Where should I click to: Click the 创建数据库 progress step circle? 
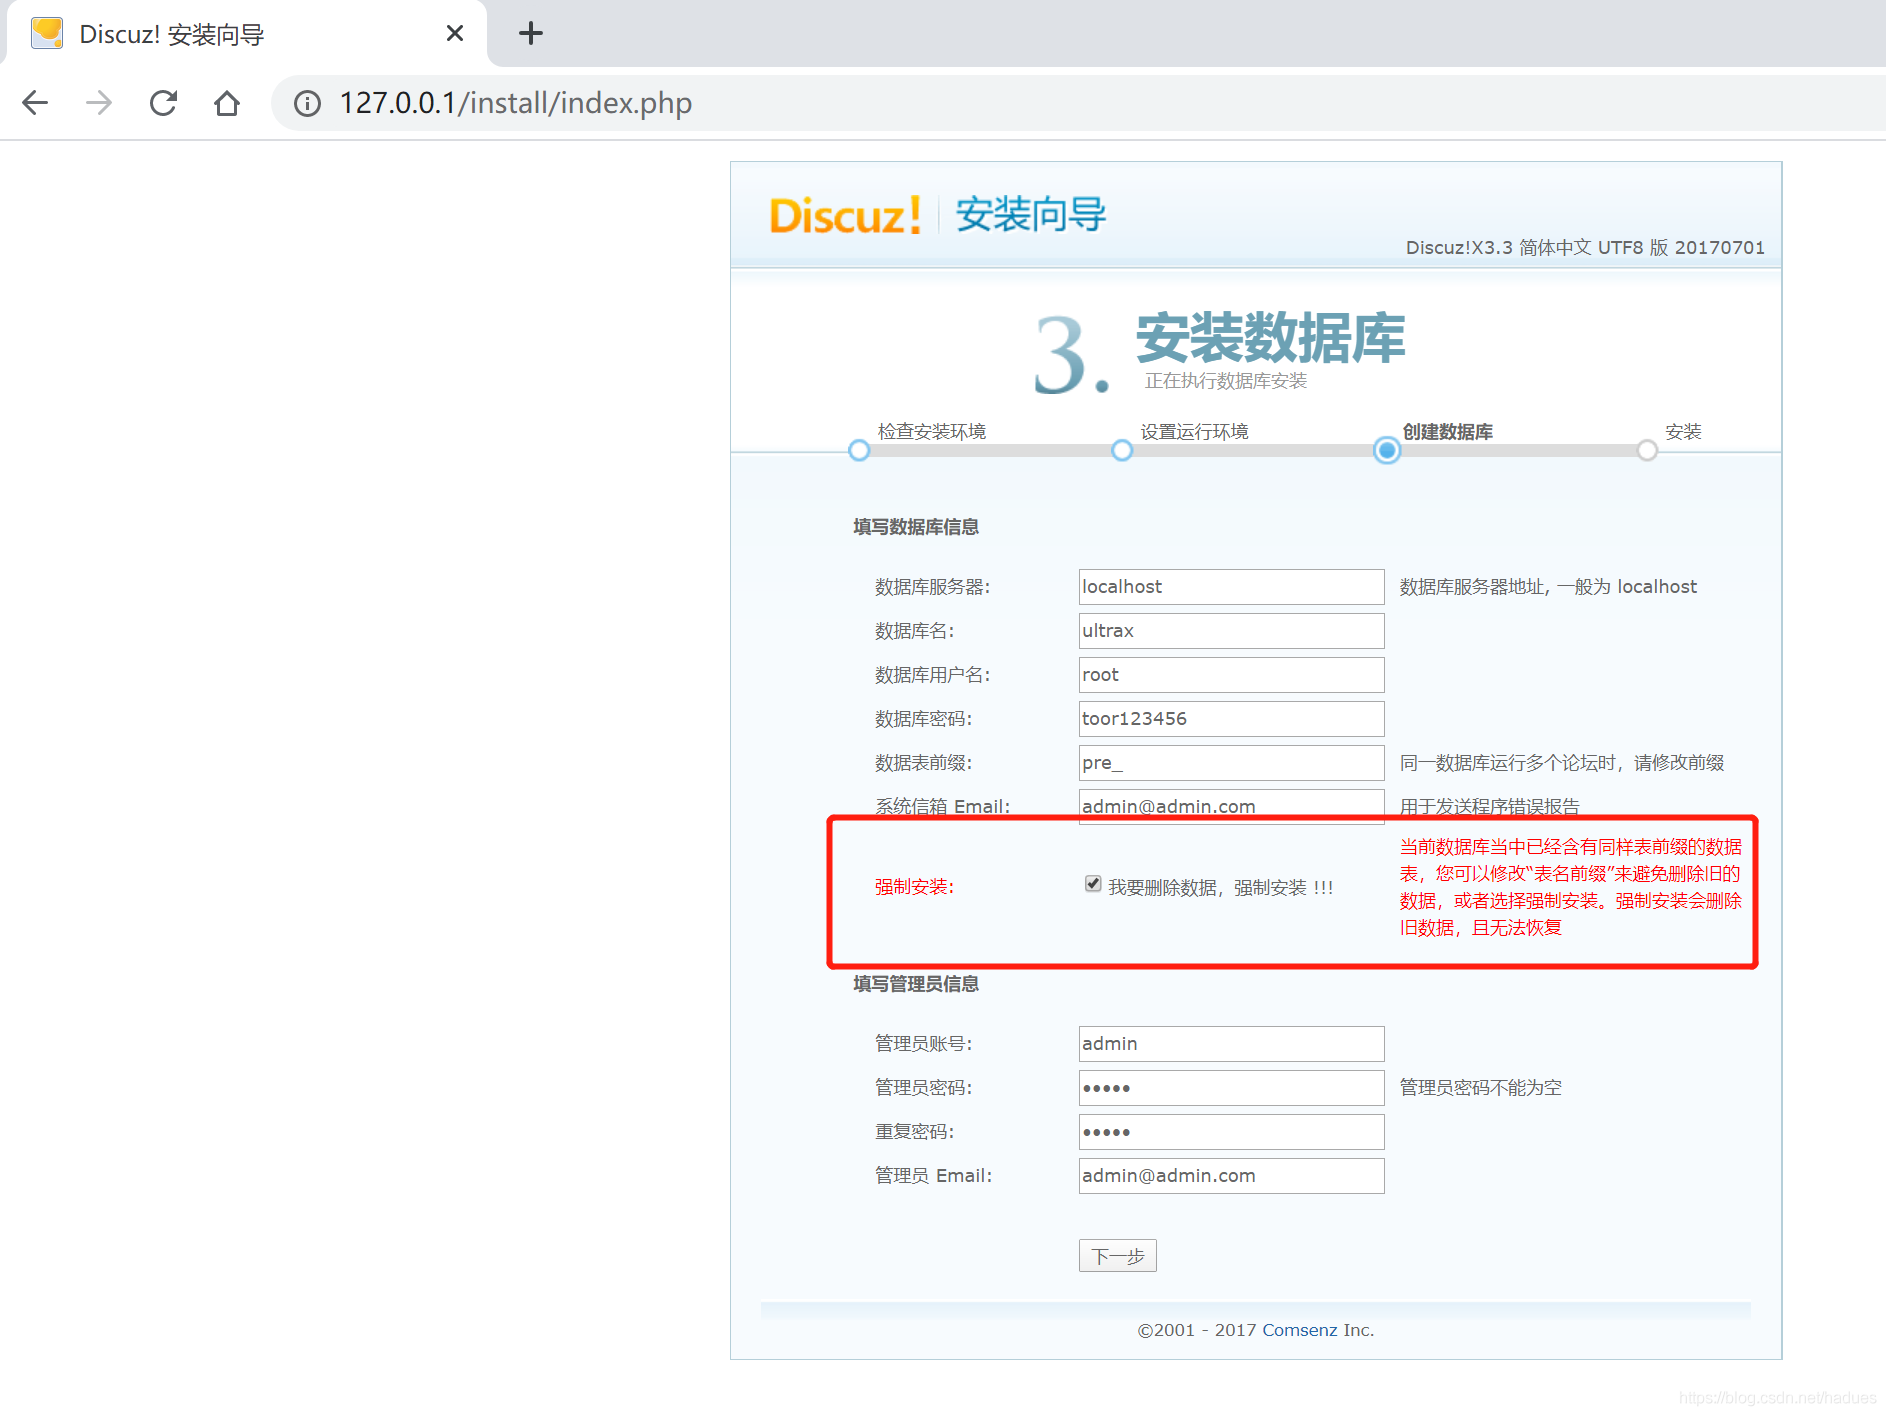pyautogui.click(x=1386, y=451)
